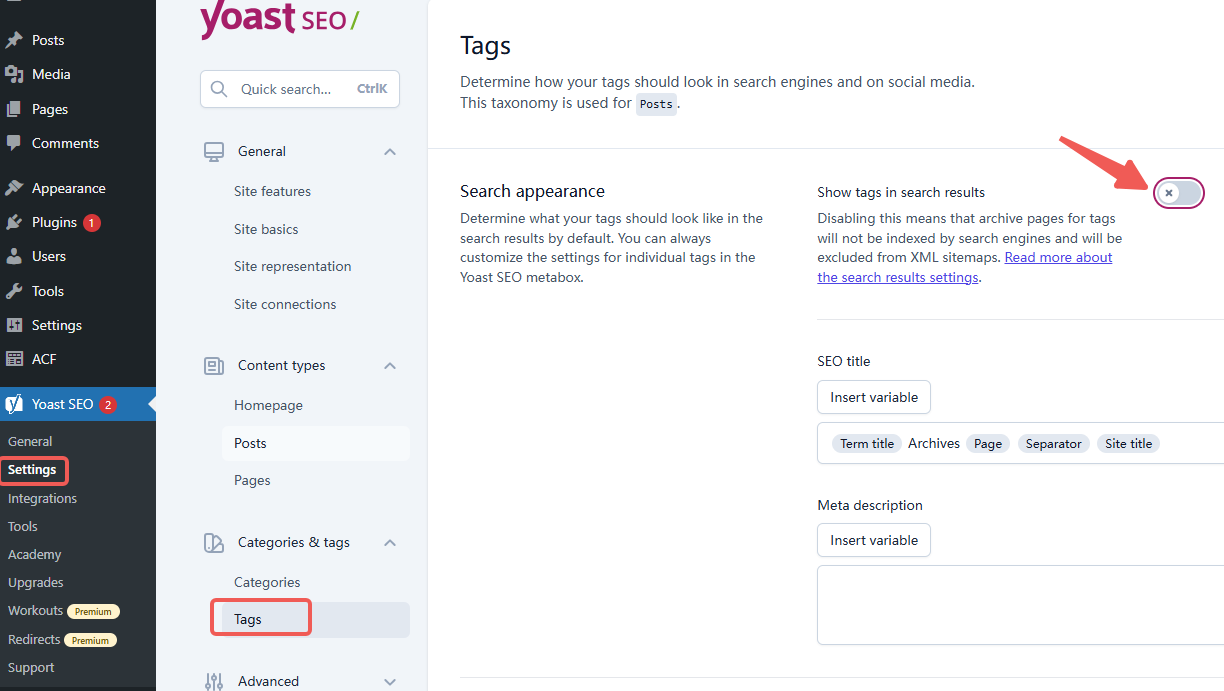Click Insert variable under SEO title
Screen dimensions: 1224x691
873,397
